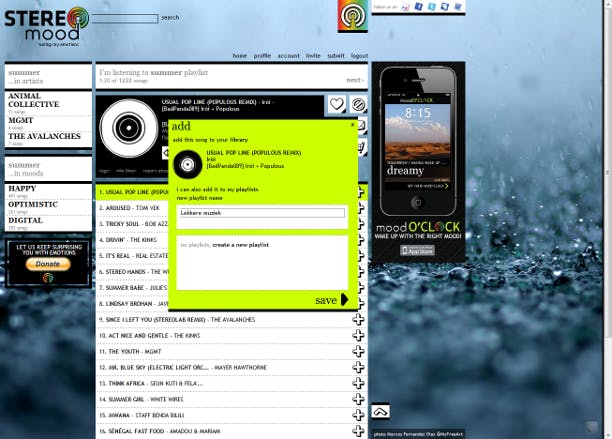The image size is (612, 439).
Task: Like the current song with the heart icon
Action: tap(336, 104)
